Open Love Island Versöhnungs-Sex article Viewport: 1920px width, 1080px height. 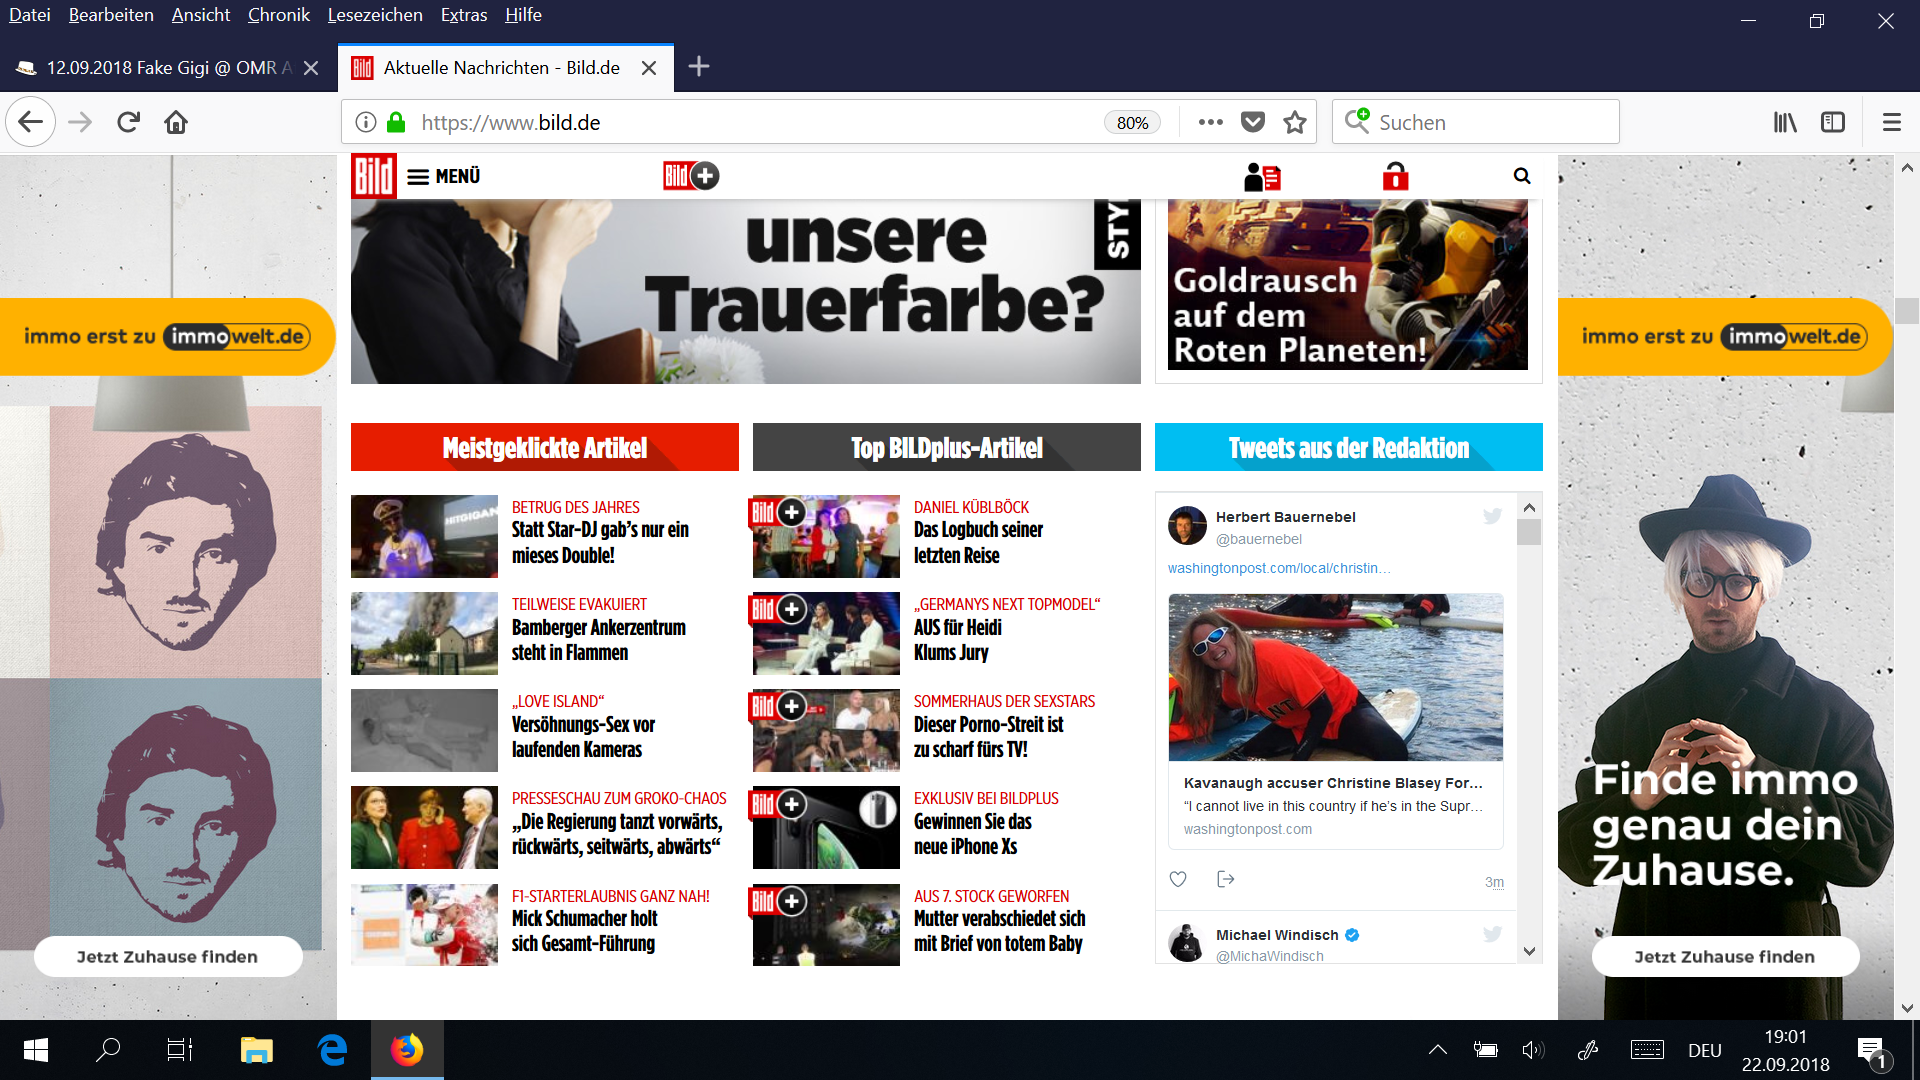[x=583, y=737]
